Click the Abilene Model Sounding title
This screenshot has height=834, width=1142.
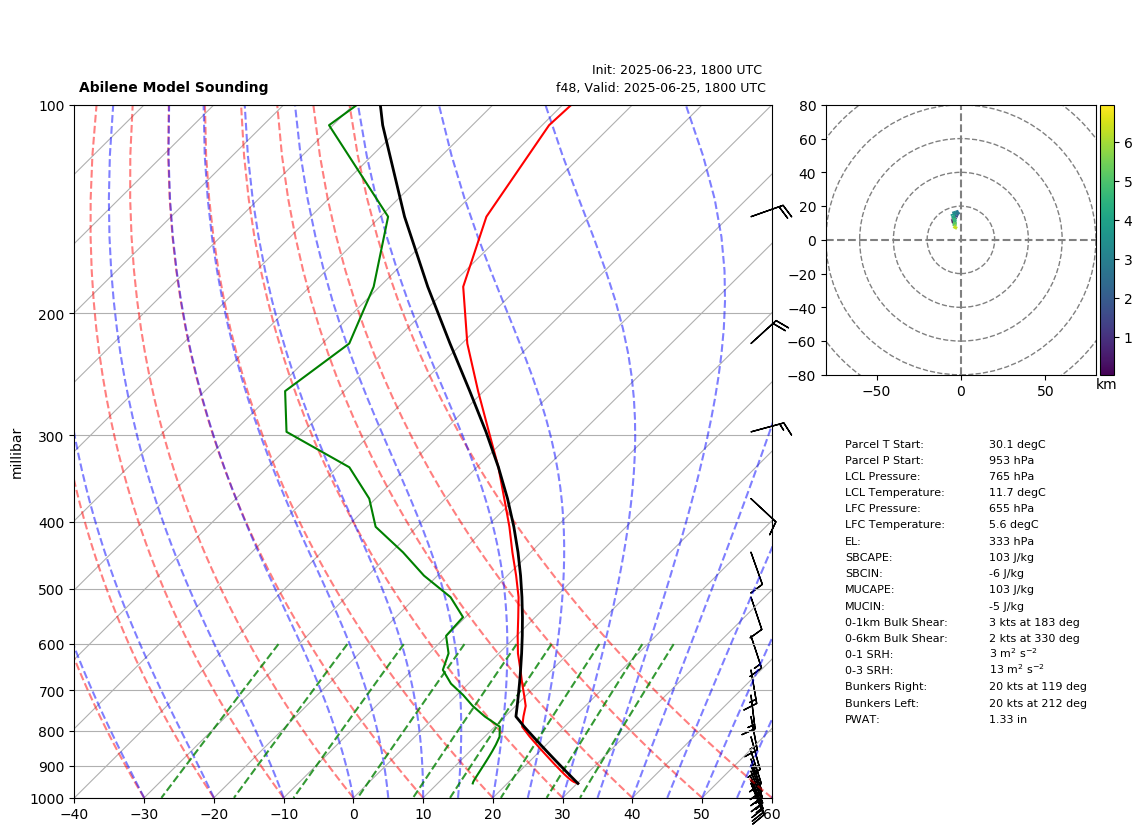pyautogui.click(x=173, y=87)
